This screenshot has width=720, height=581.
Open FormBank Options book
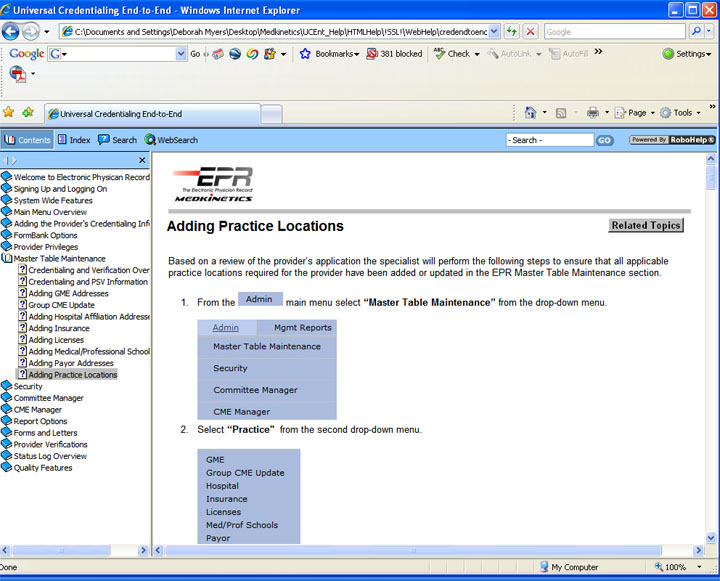45,235
